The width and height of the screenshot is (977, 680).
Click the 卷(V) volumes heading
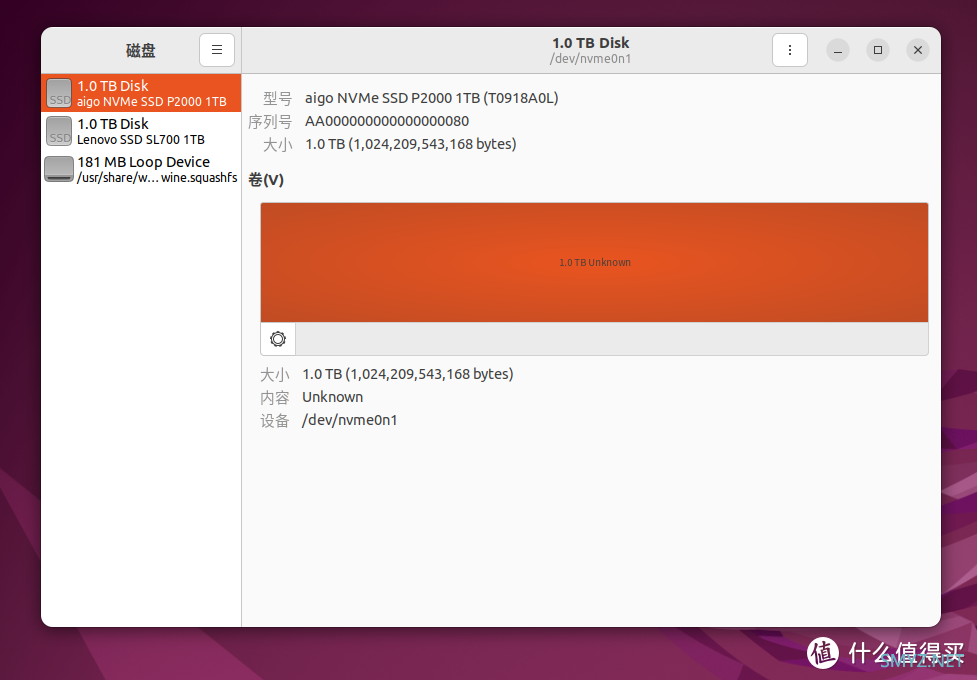tap(266, 180)
